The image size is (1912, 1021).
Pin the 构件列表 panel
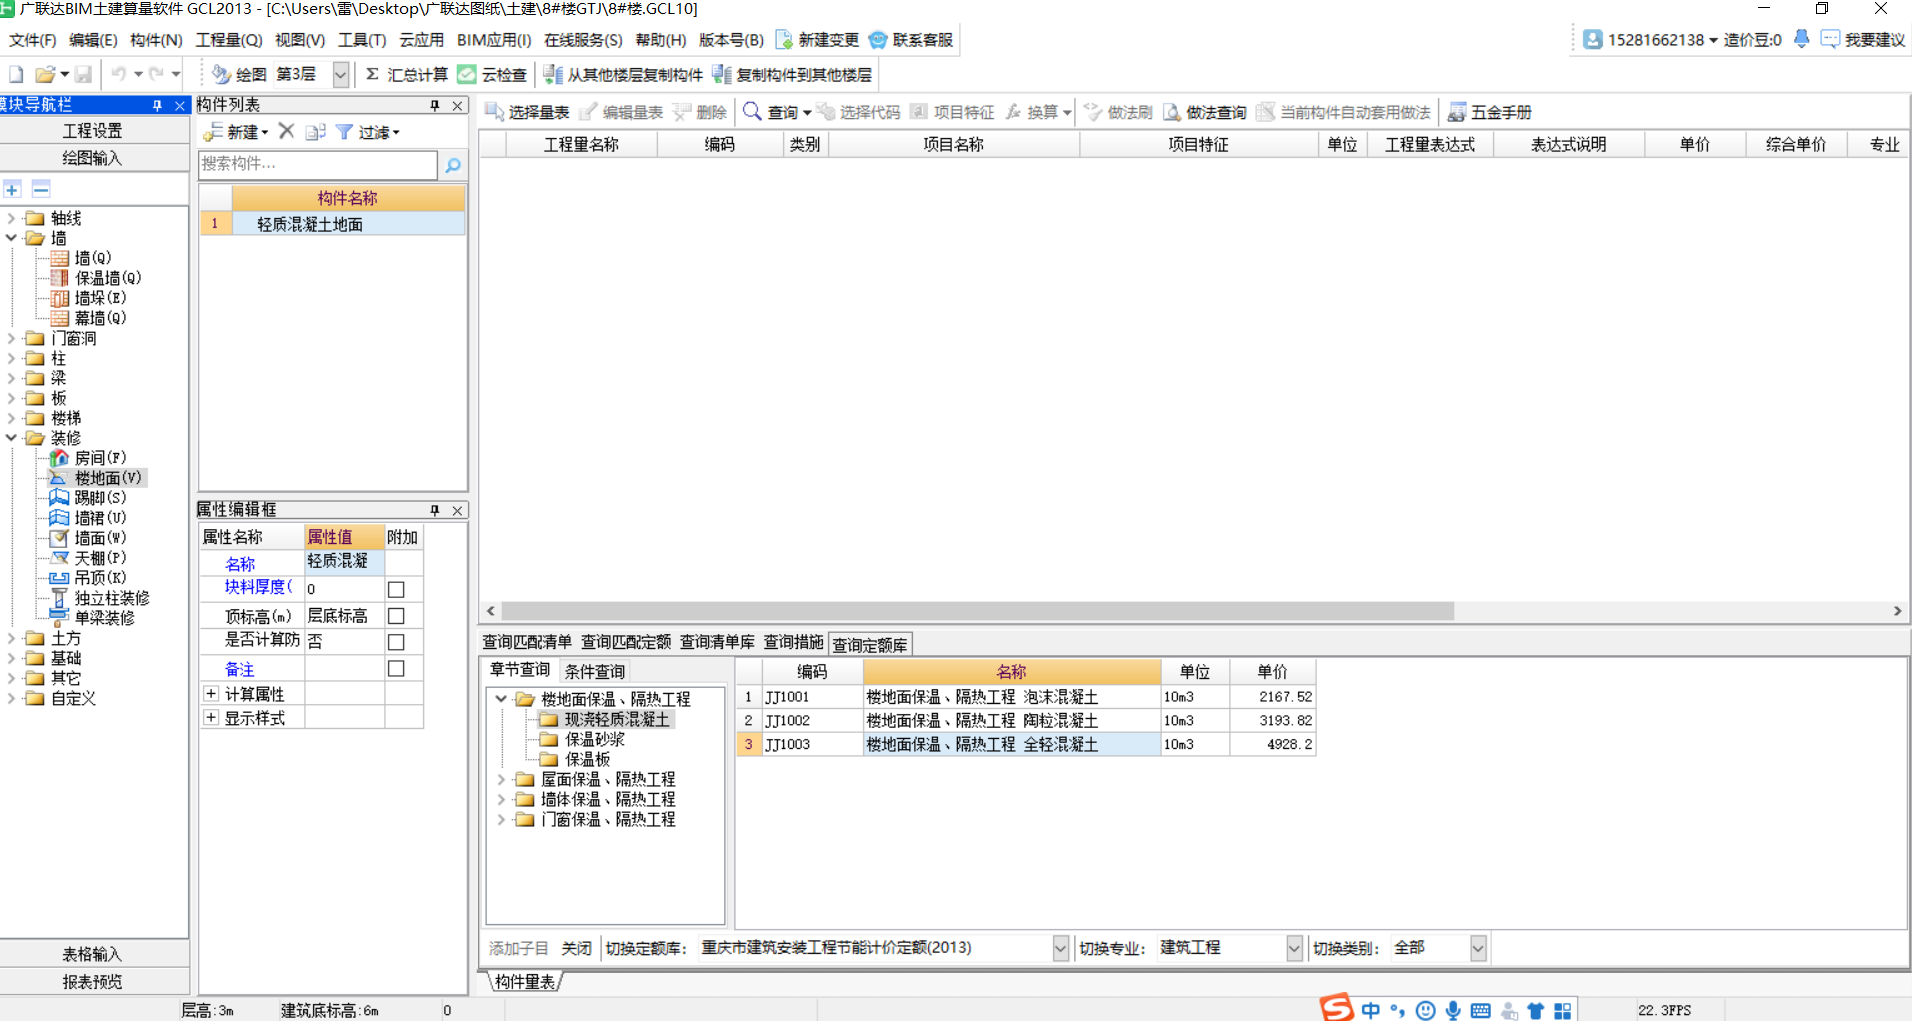click(435, 105)
